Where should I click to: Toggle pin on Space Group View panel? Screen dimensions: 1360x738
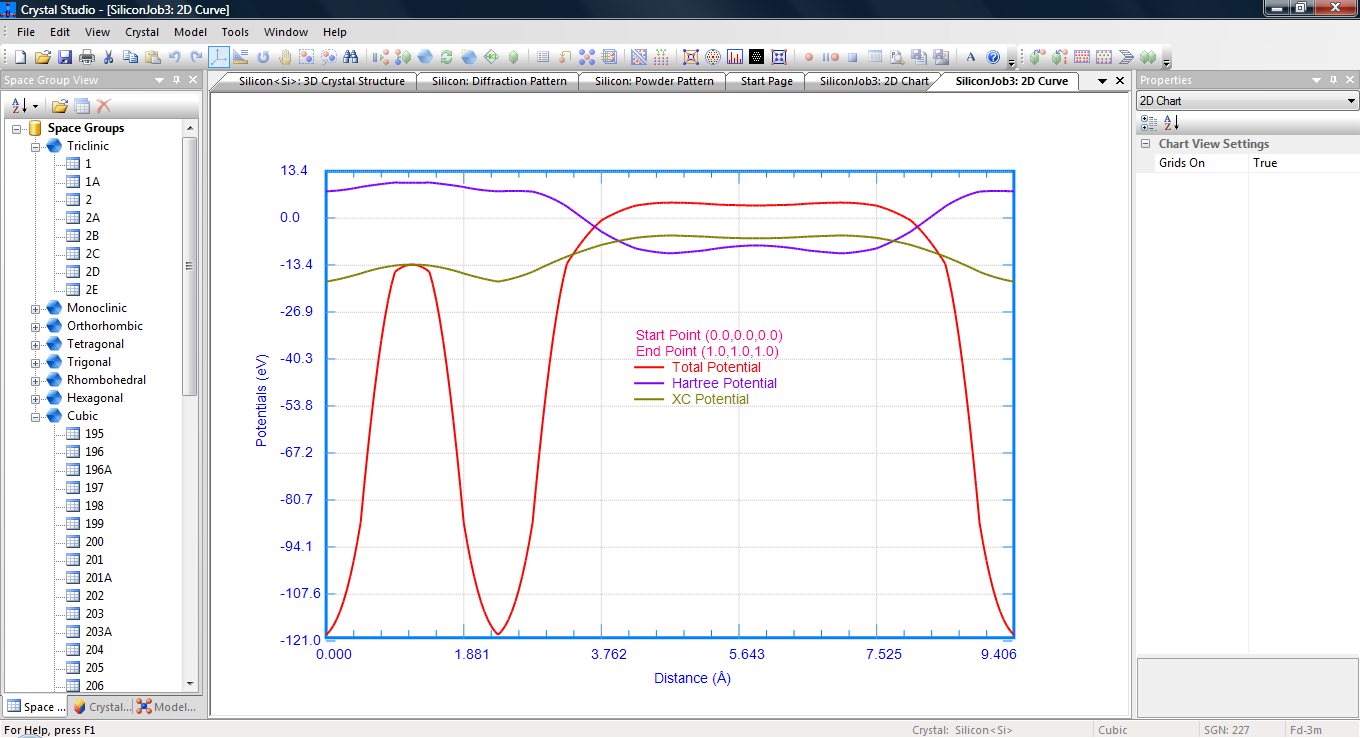176,81
